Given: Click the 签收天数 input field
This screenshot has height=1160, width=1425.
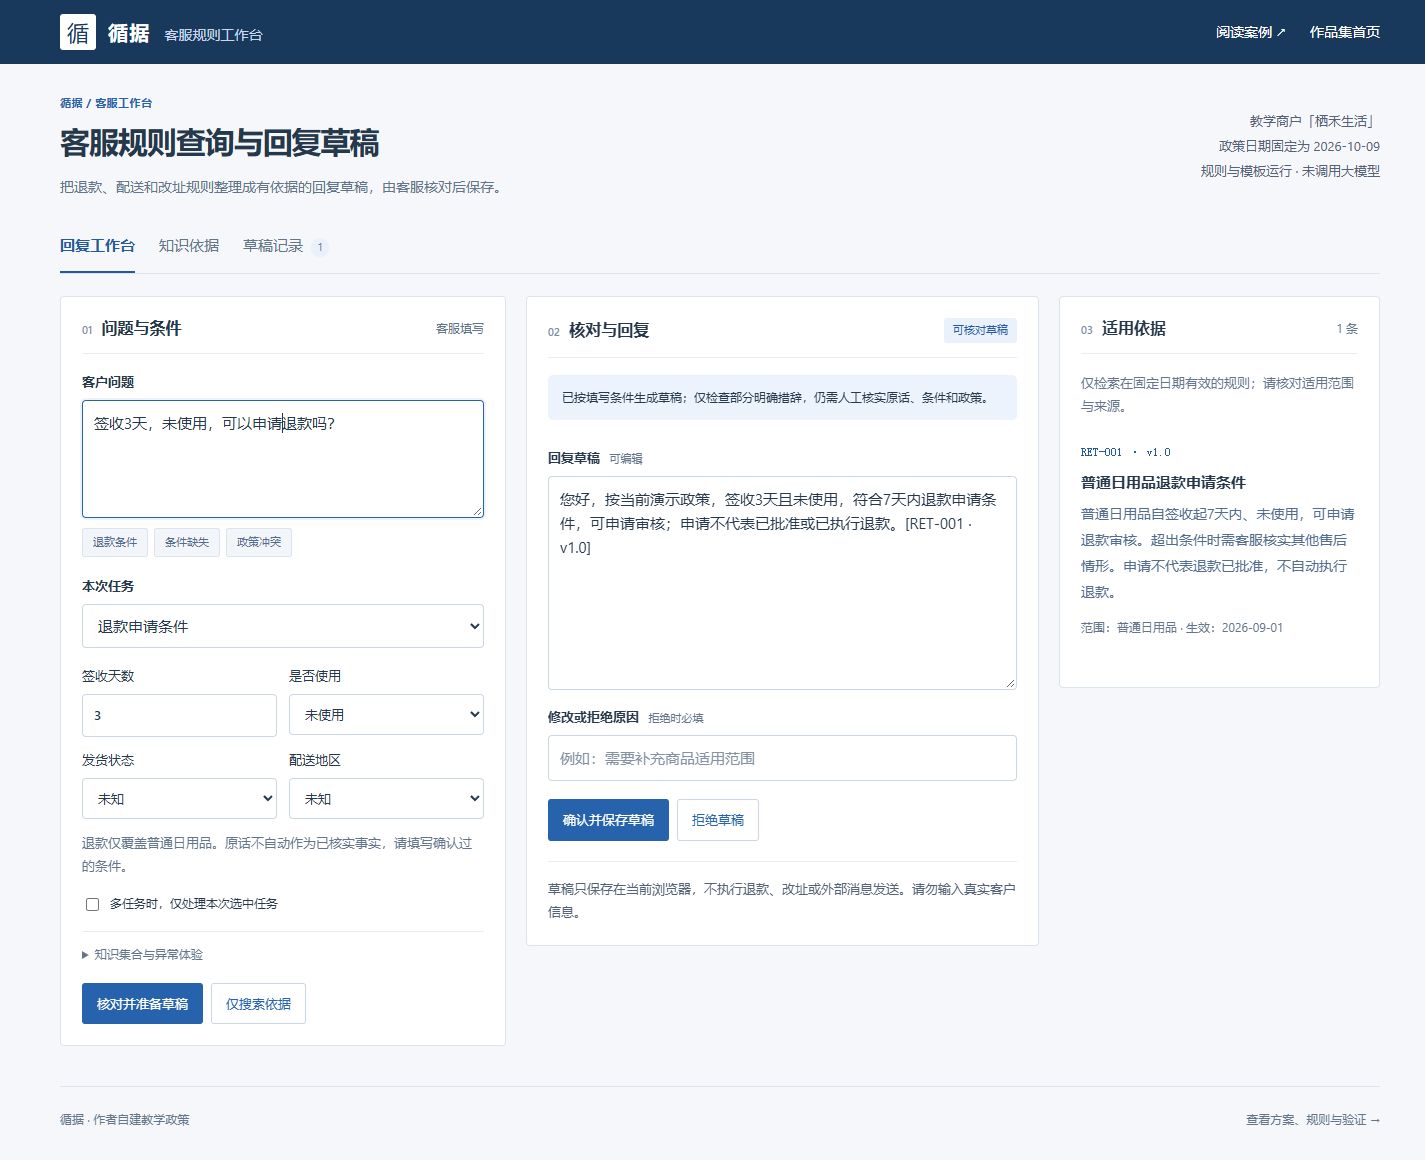Looking at the screenshot, I should [x=179, y=715].
